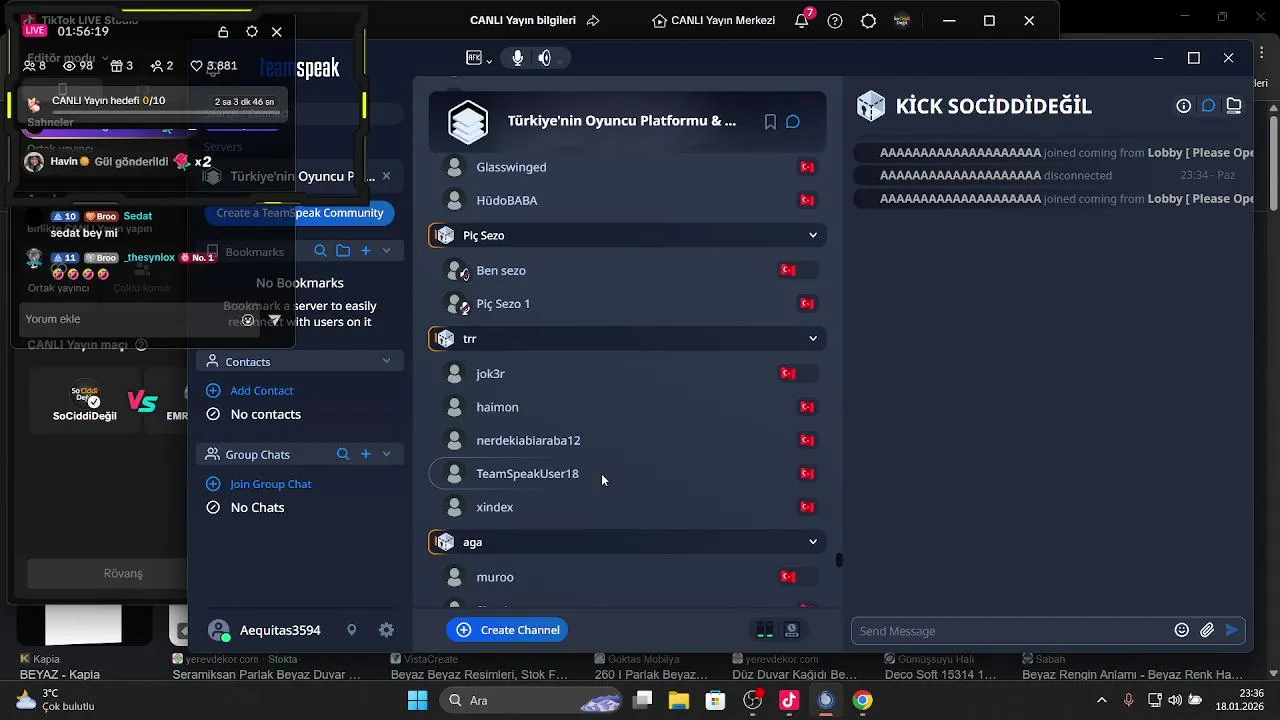
Task: Toggle lock on TikTok live overlay
Action: [223, 32]
